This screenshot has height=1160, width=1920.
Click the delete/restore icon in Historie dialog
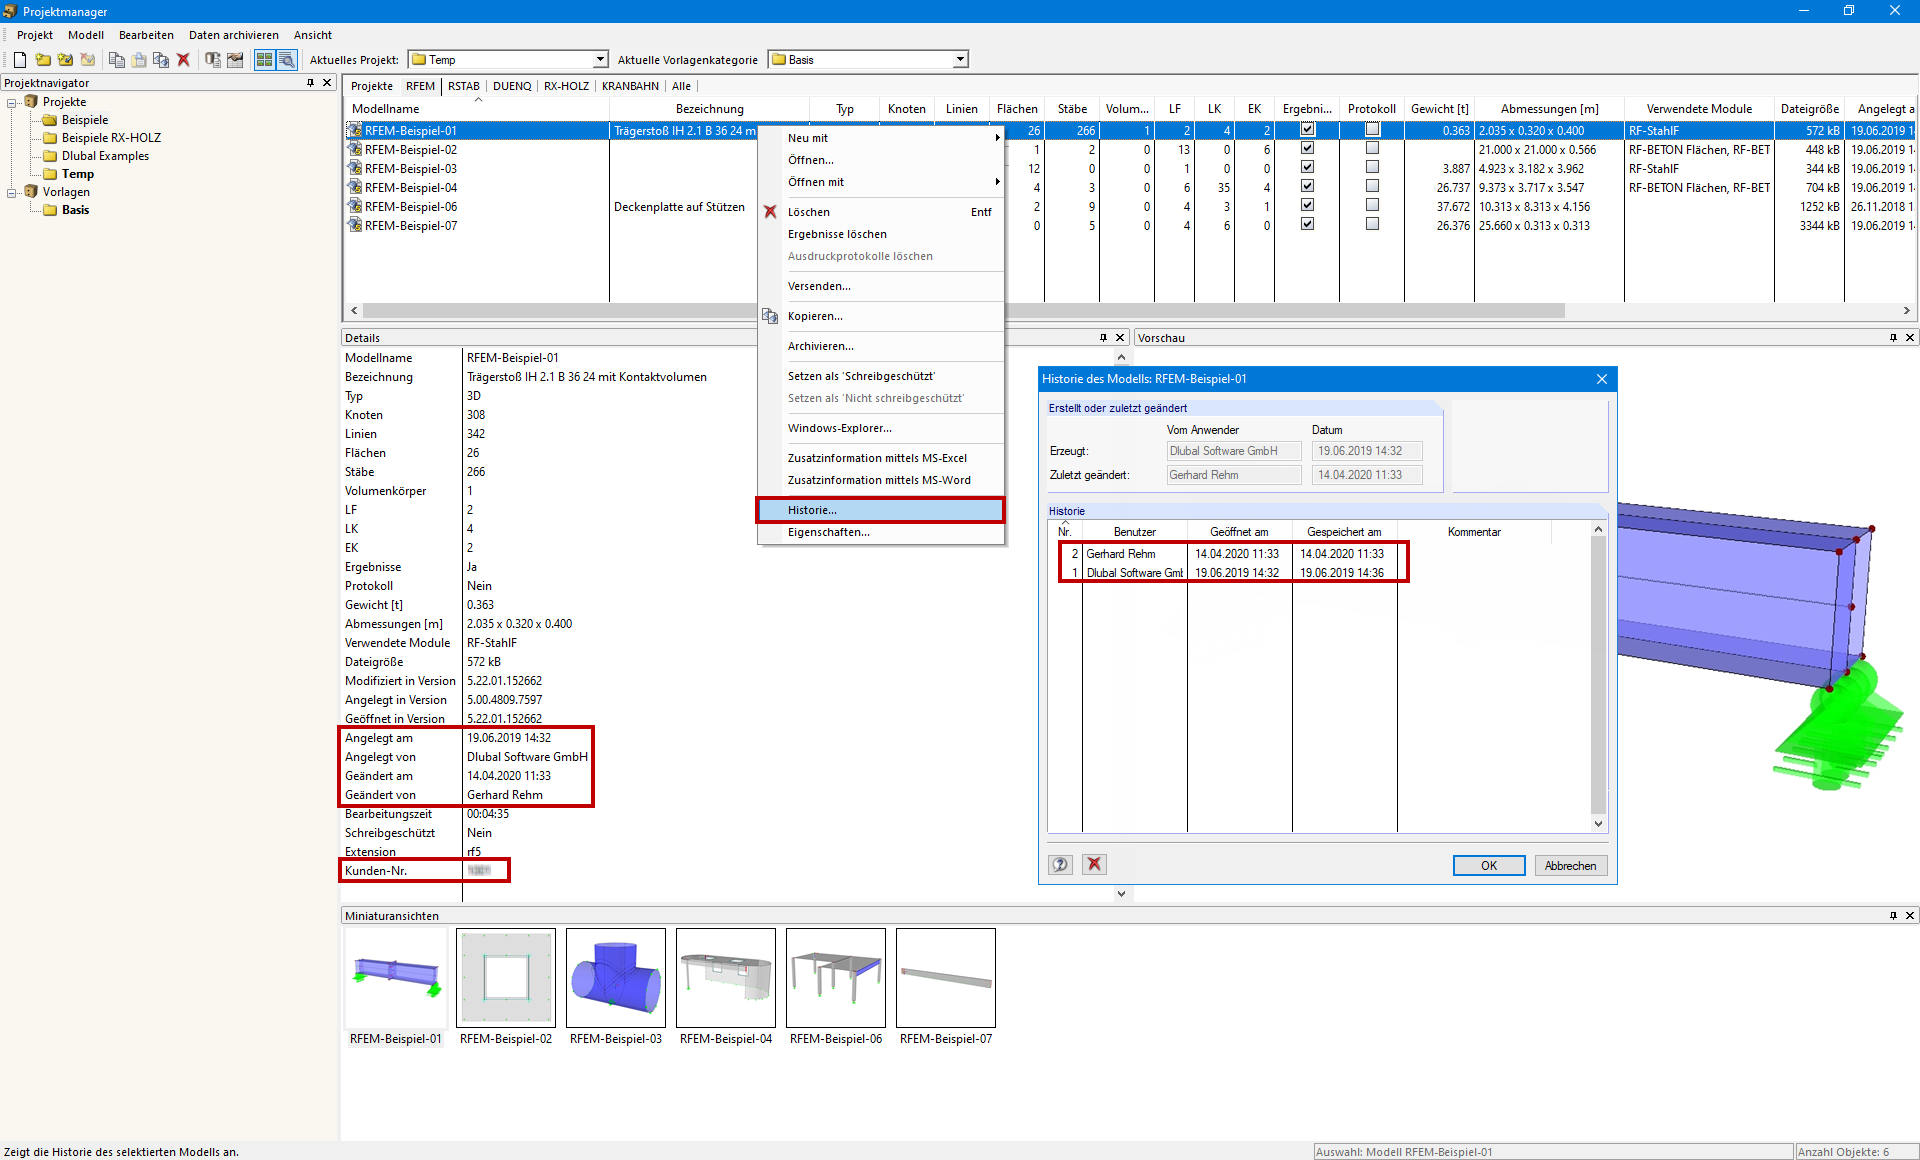(1094, 865)
